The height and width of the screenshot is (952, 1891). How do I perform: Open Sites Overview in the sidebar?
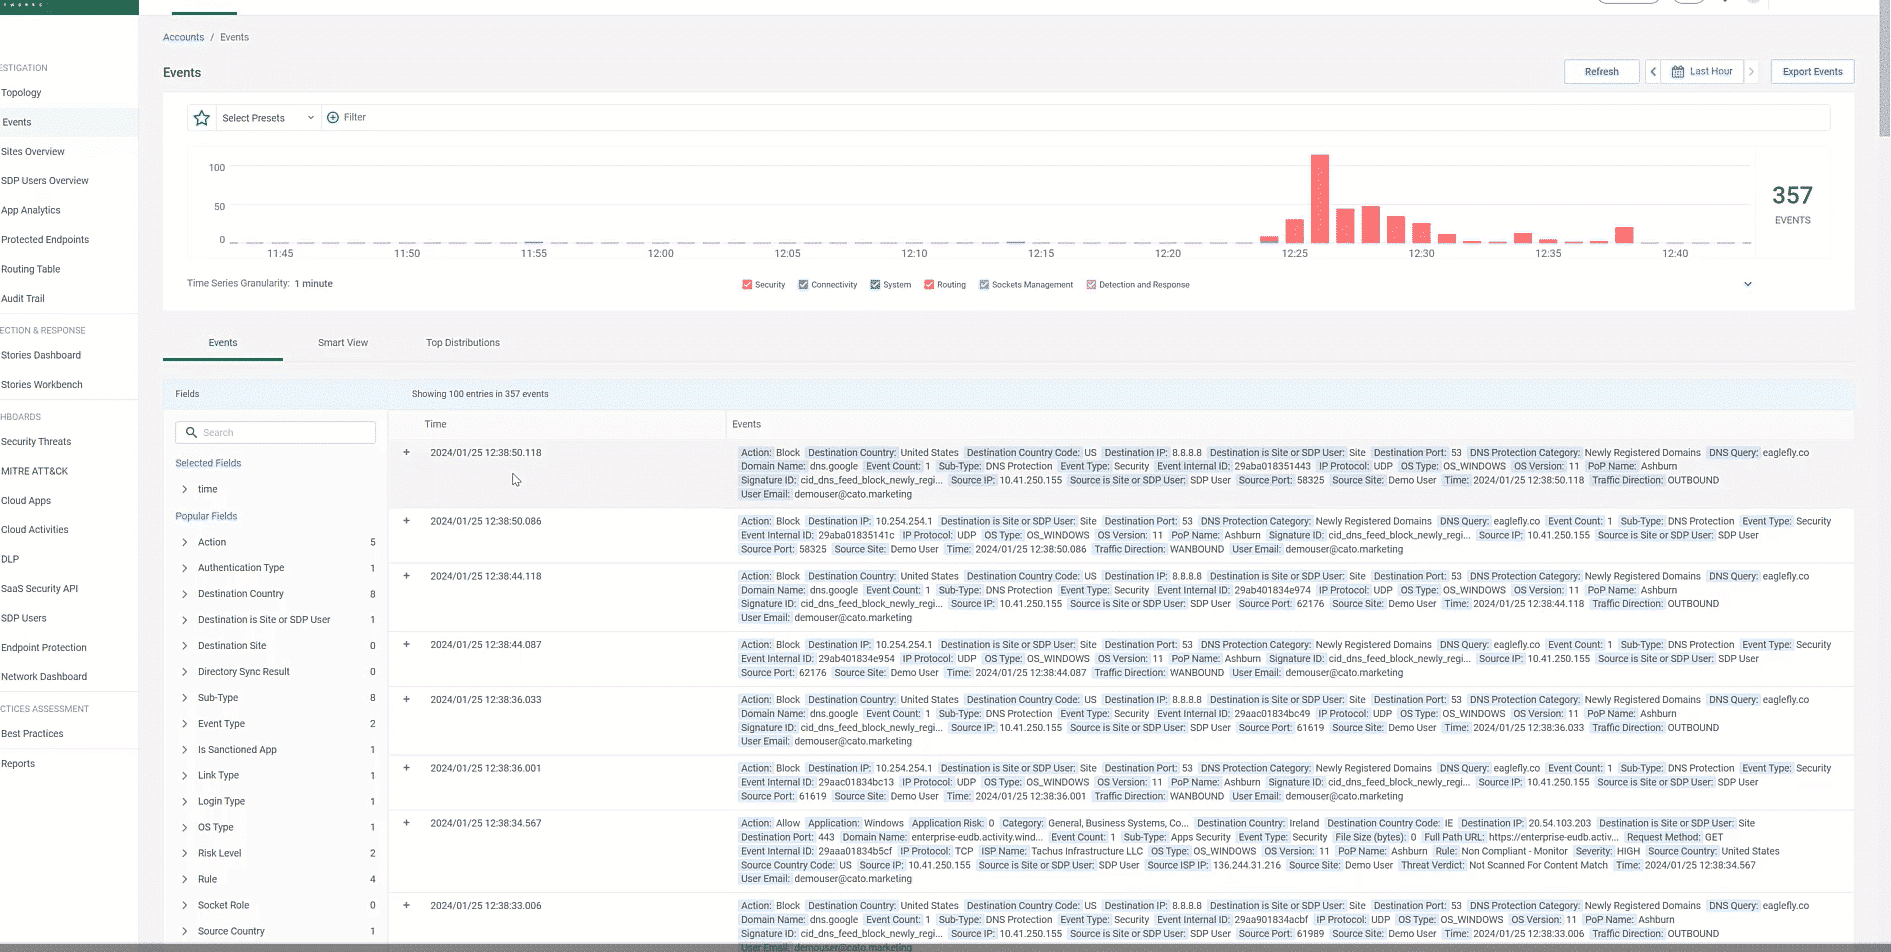tap(33, 152)
